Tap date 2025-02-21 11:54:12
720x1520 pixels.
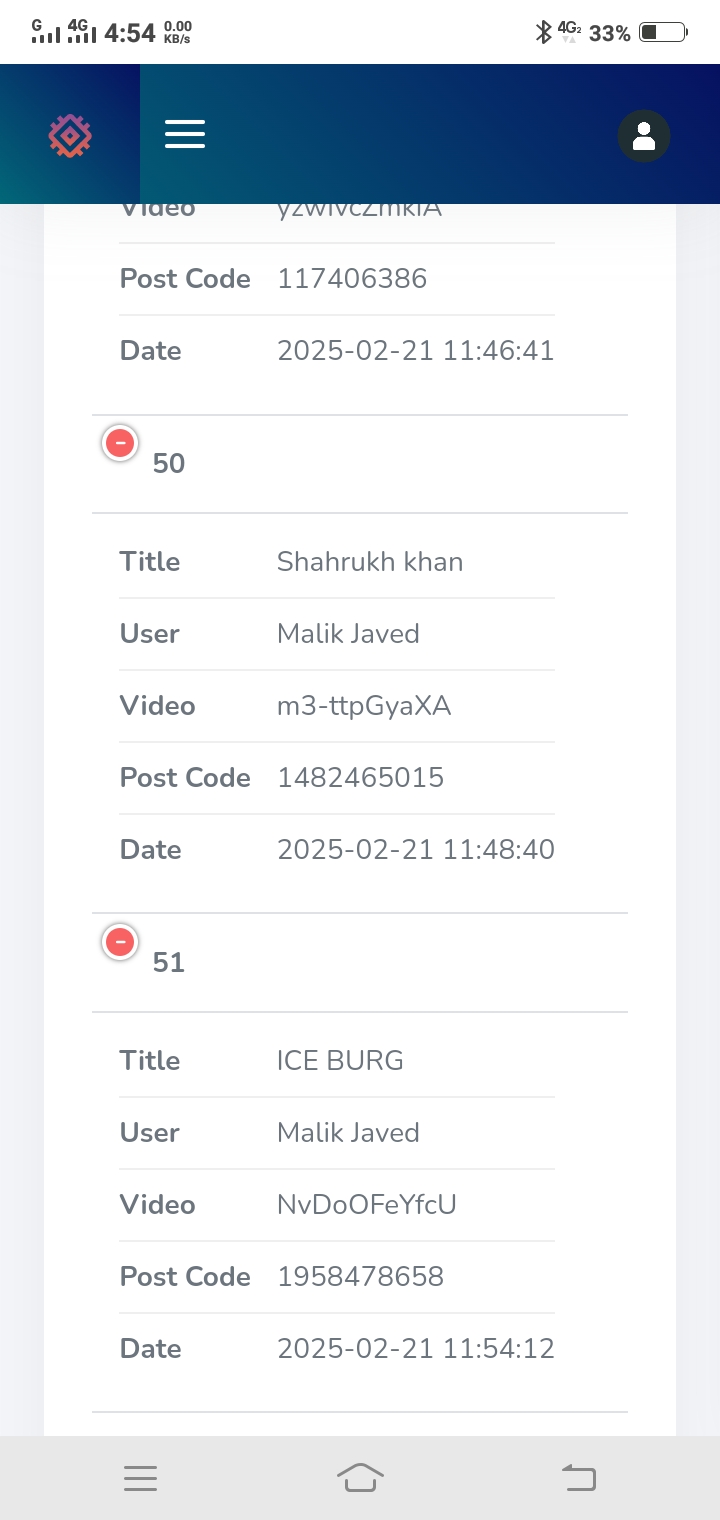point(416,1349)
